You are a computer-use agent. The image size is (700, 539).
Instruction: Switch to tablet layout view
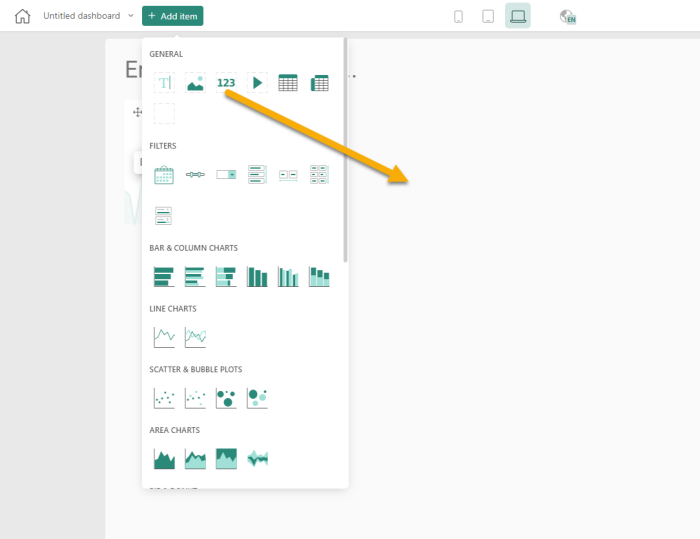[x=488, y=16]
